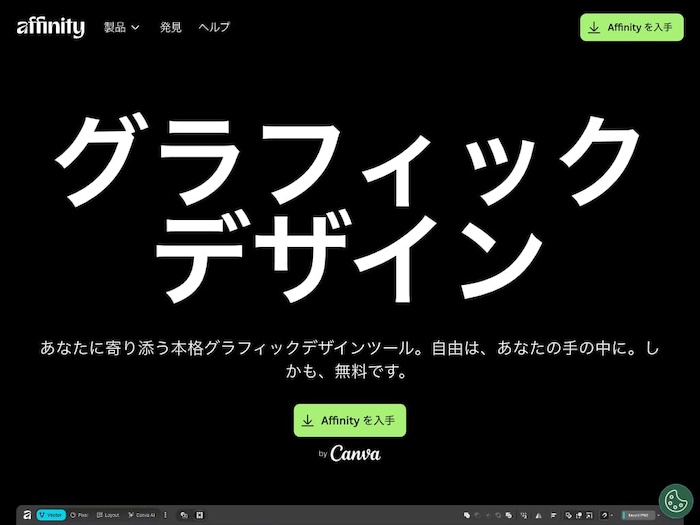Open the round green cookie settings icon

676,501
